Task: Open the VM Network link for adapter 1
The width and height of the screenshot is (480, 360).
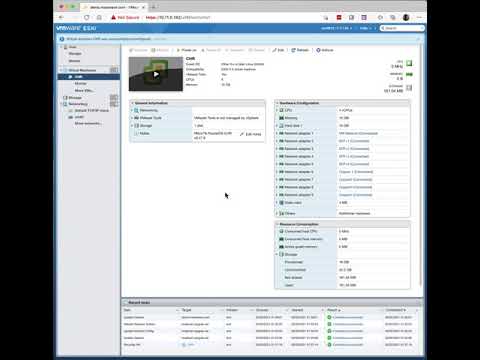Action: (x=358, y=133)
